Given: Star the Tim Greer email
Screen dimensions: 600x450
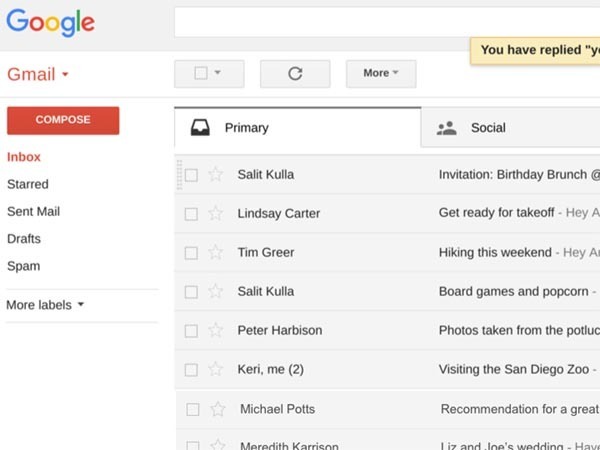Looking at the screenshot, I should tap(215, 252).
